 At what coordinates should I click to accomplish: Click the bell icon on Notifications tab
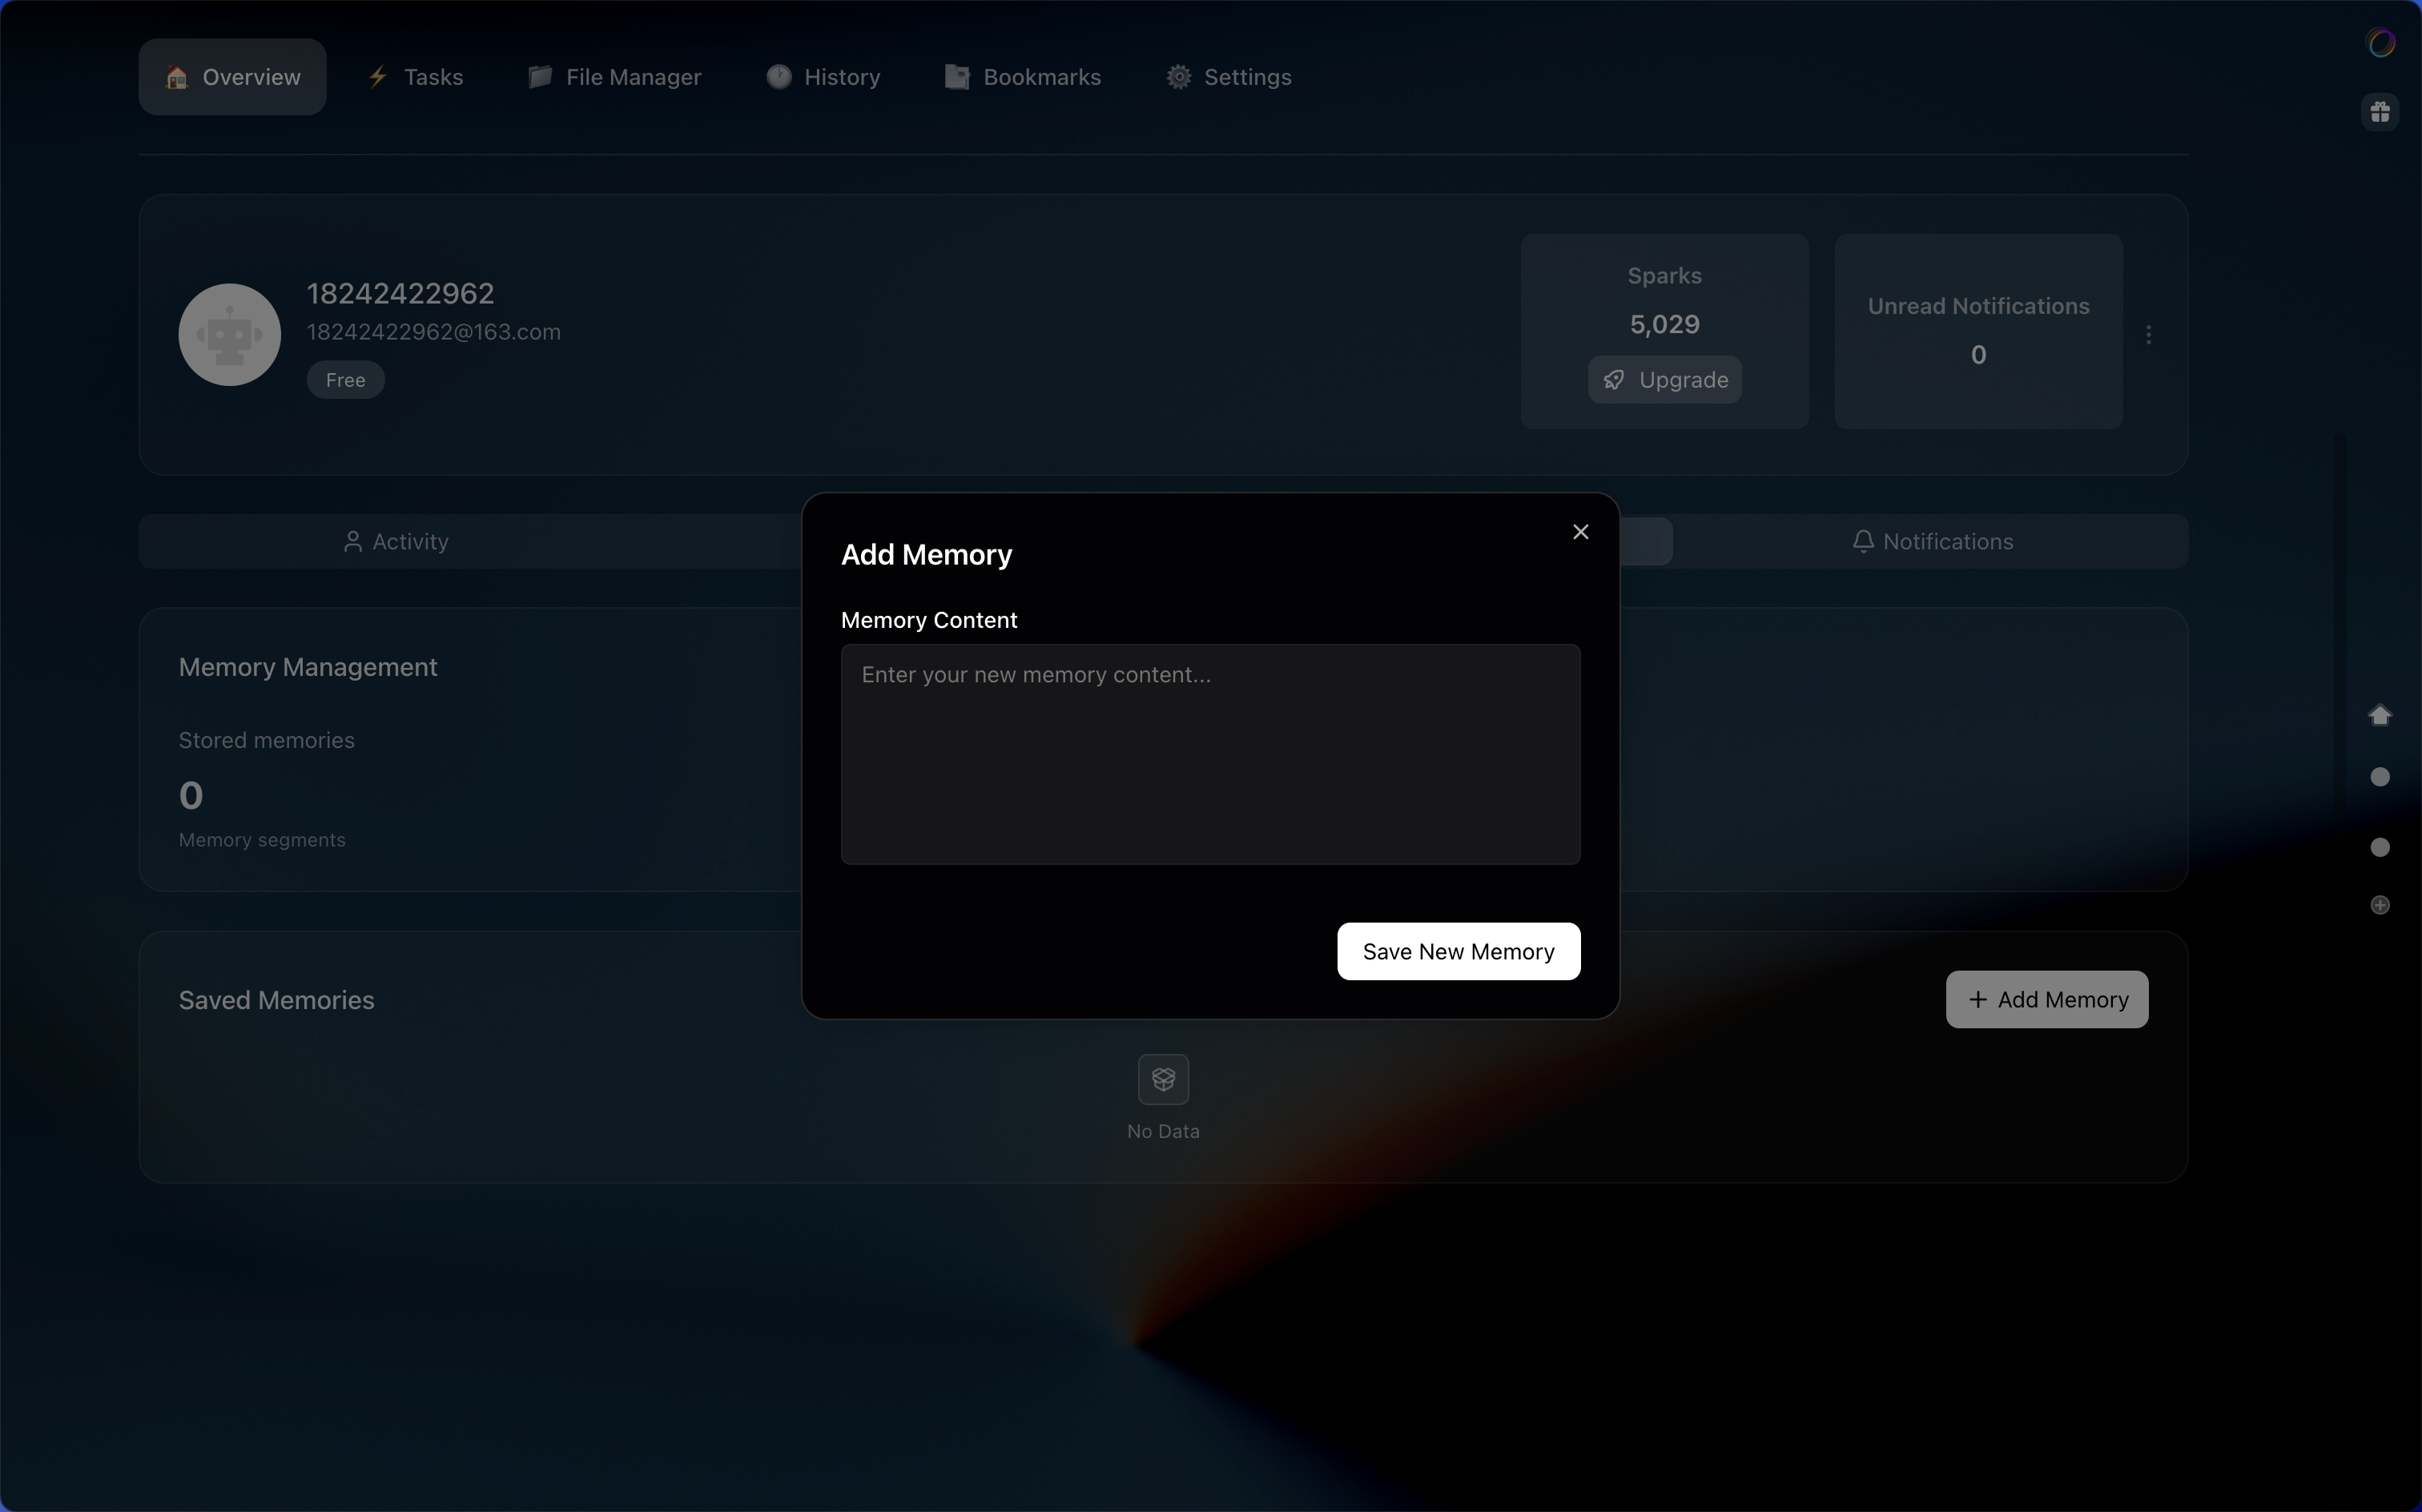pos(1862,541)
